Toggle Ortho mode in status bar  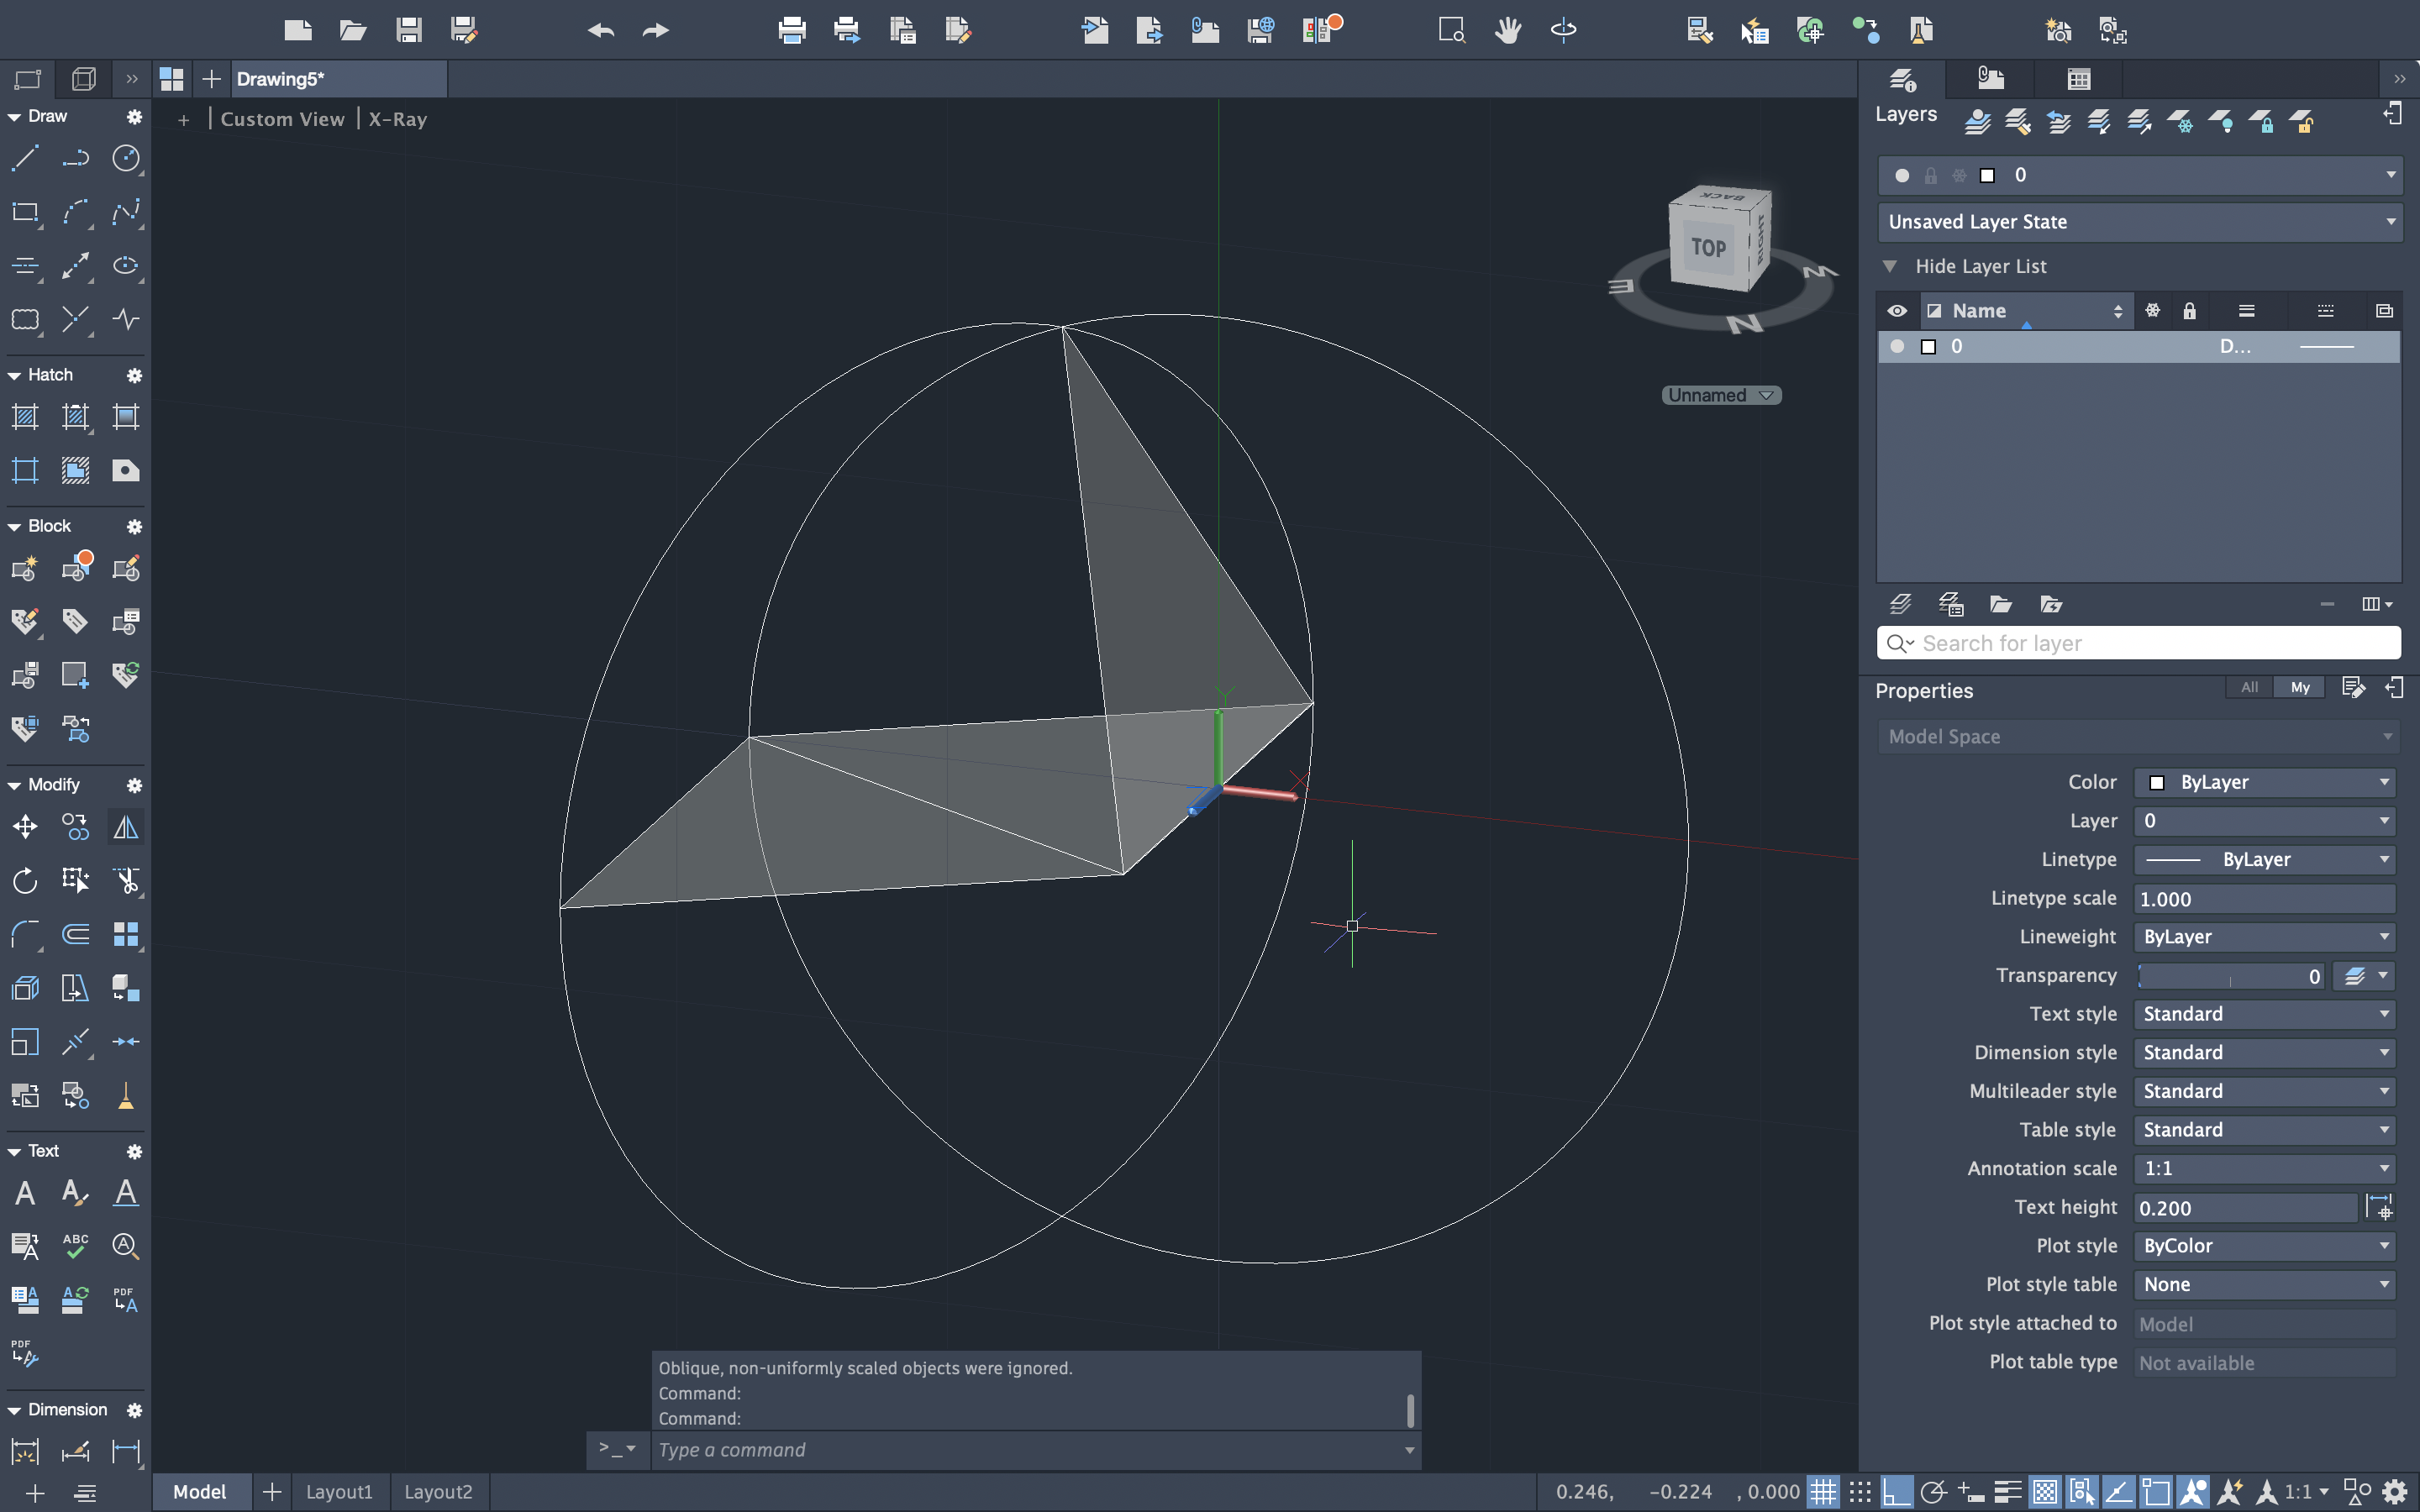pyautogui.click(x=1896, y=1492)
